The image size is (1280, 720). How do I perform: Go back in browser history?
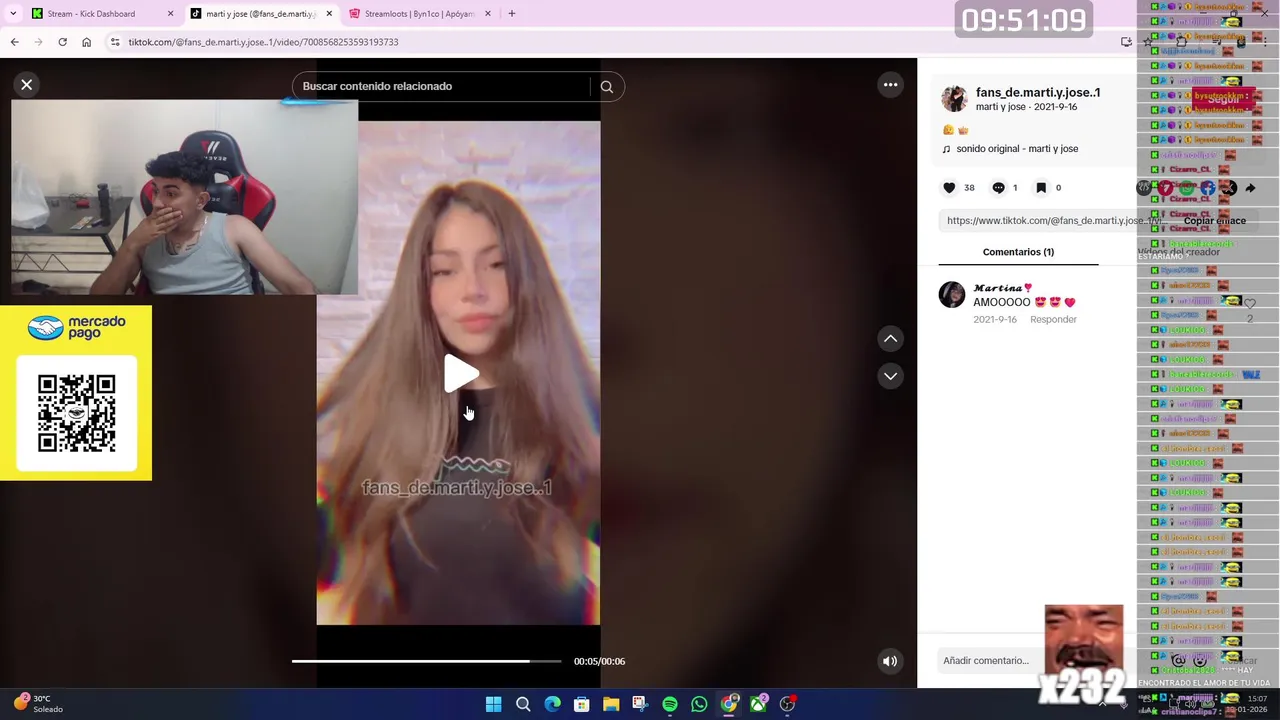click(x=14, y=42)
